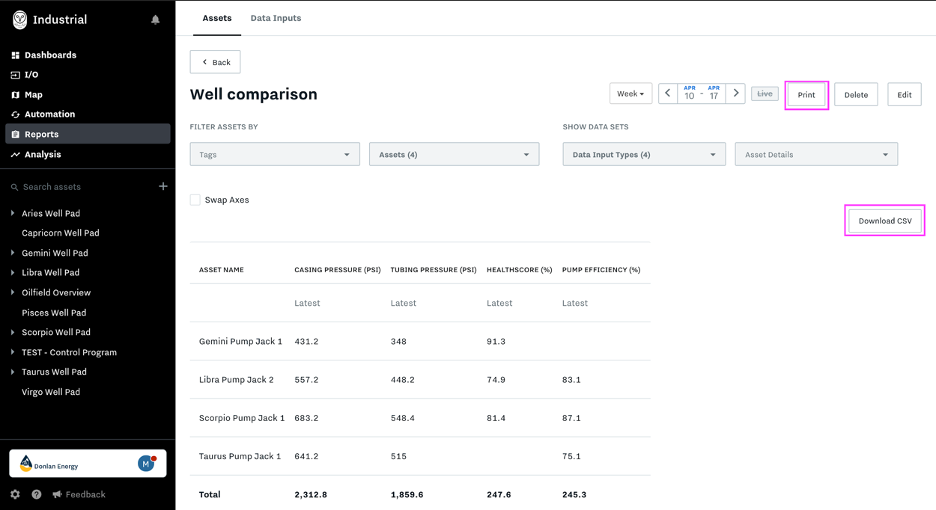Viewport: 936px width, 510px height.
Task: Open the Asset Details dropdown
Action: [x=816, y=154]
